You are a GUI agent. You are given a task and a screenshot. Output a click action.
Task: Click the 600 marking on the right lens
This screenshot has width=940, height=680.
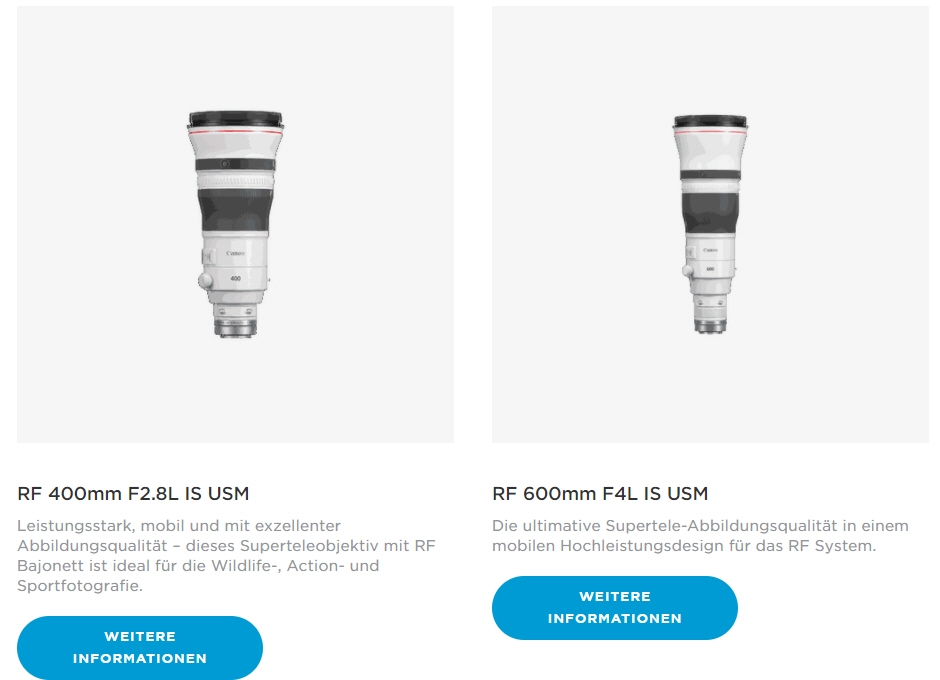click(710, 269)
